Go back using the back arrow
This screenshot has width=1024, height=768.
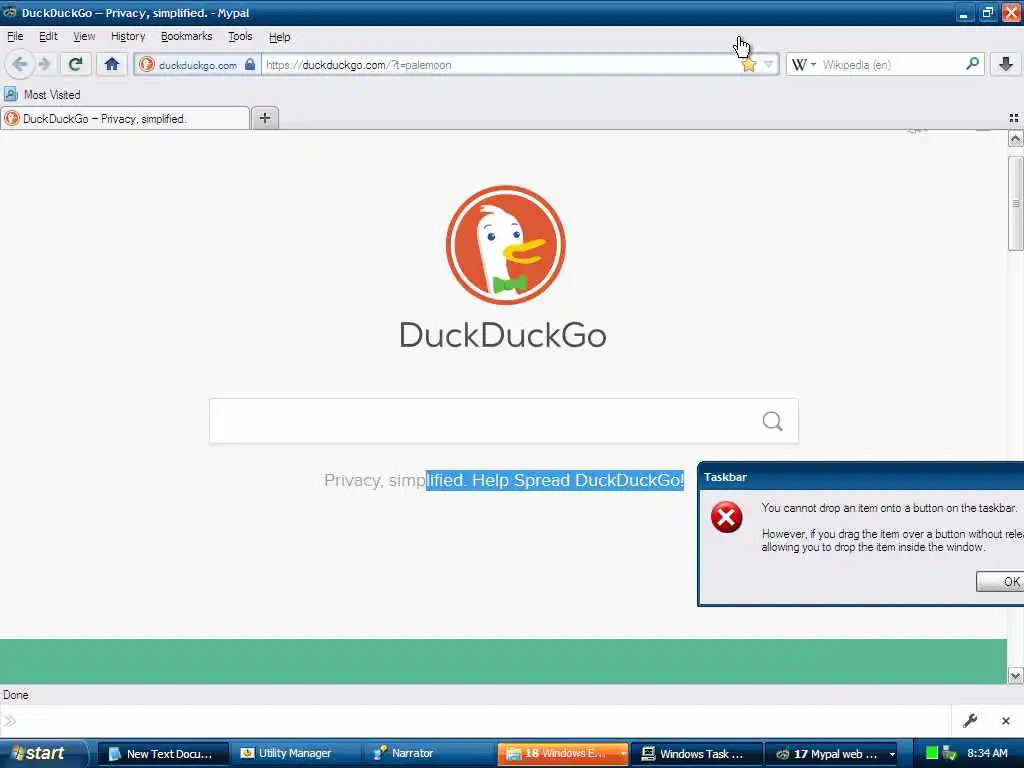[20, 64]
